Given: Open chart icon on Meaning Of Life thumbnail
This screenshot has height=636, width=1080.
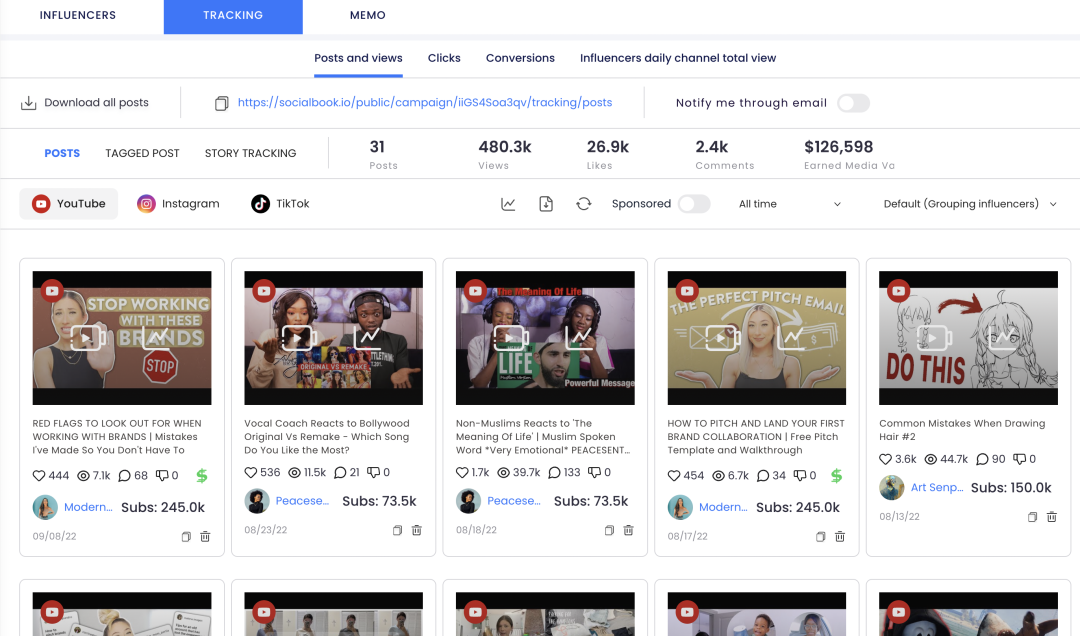Looking at the screenshot, I should pyautogui.click(x=580, y=338).
